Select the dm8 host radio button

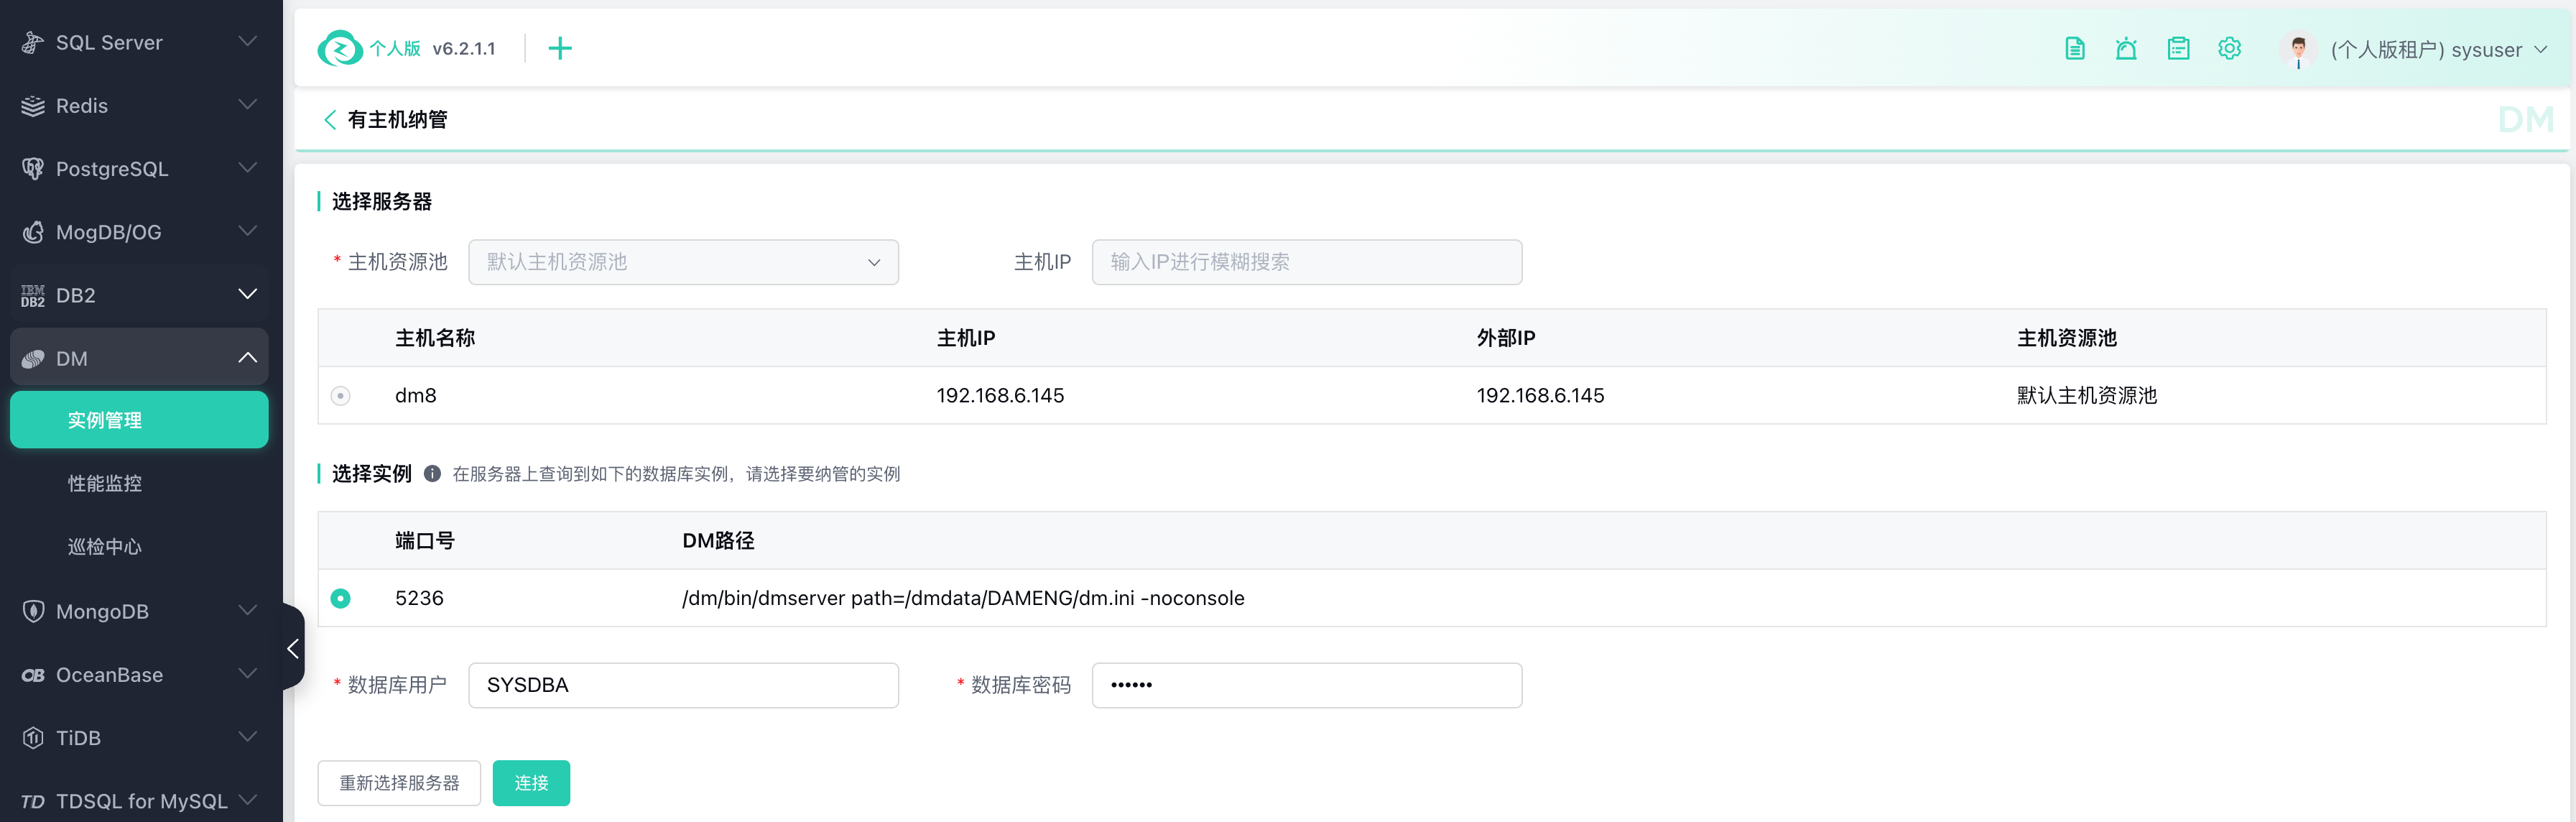pyautogui.click(x=340, y=396)
